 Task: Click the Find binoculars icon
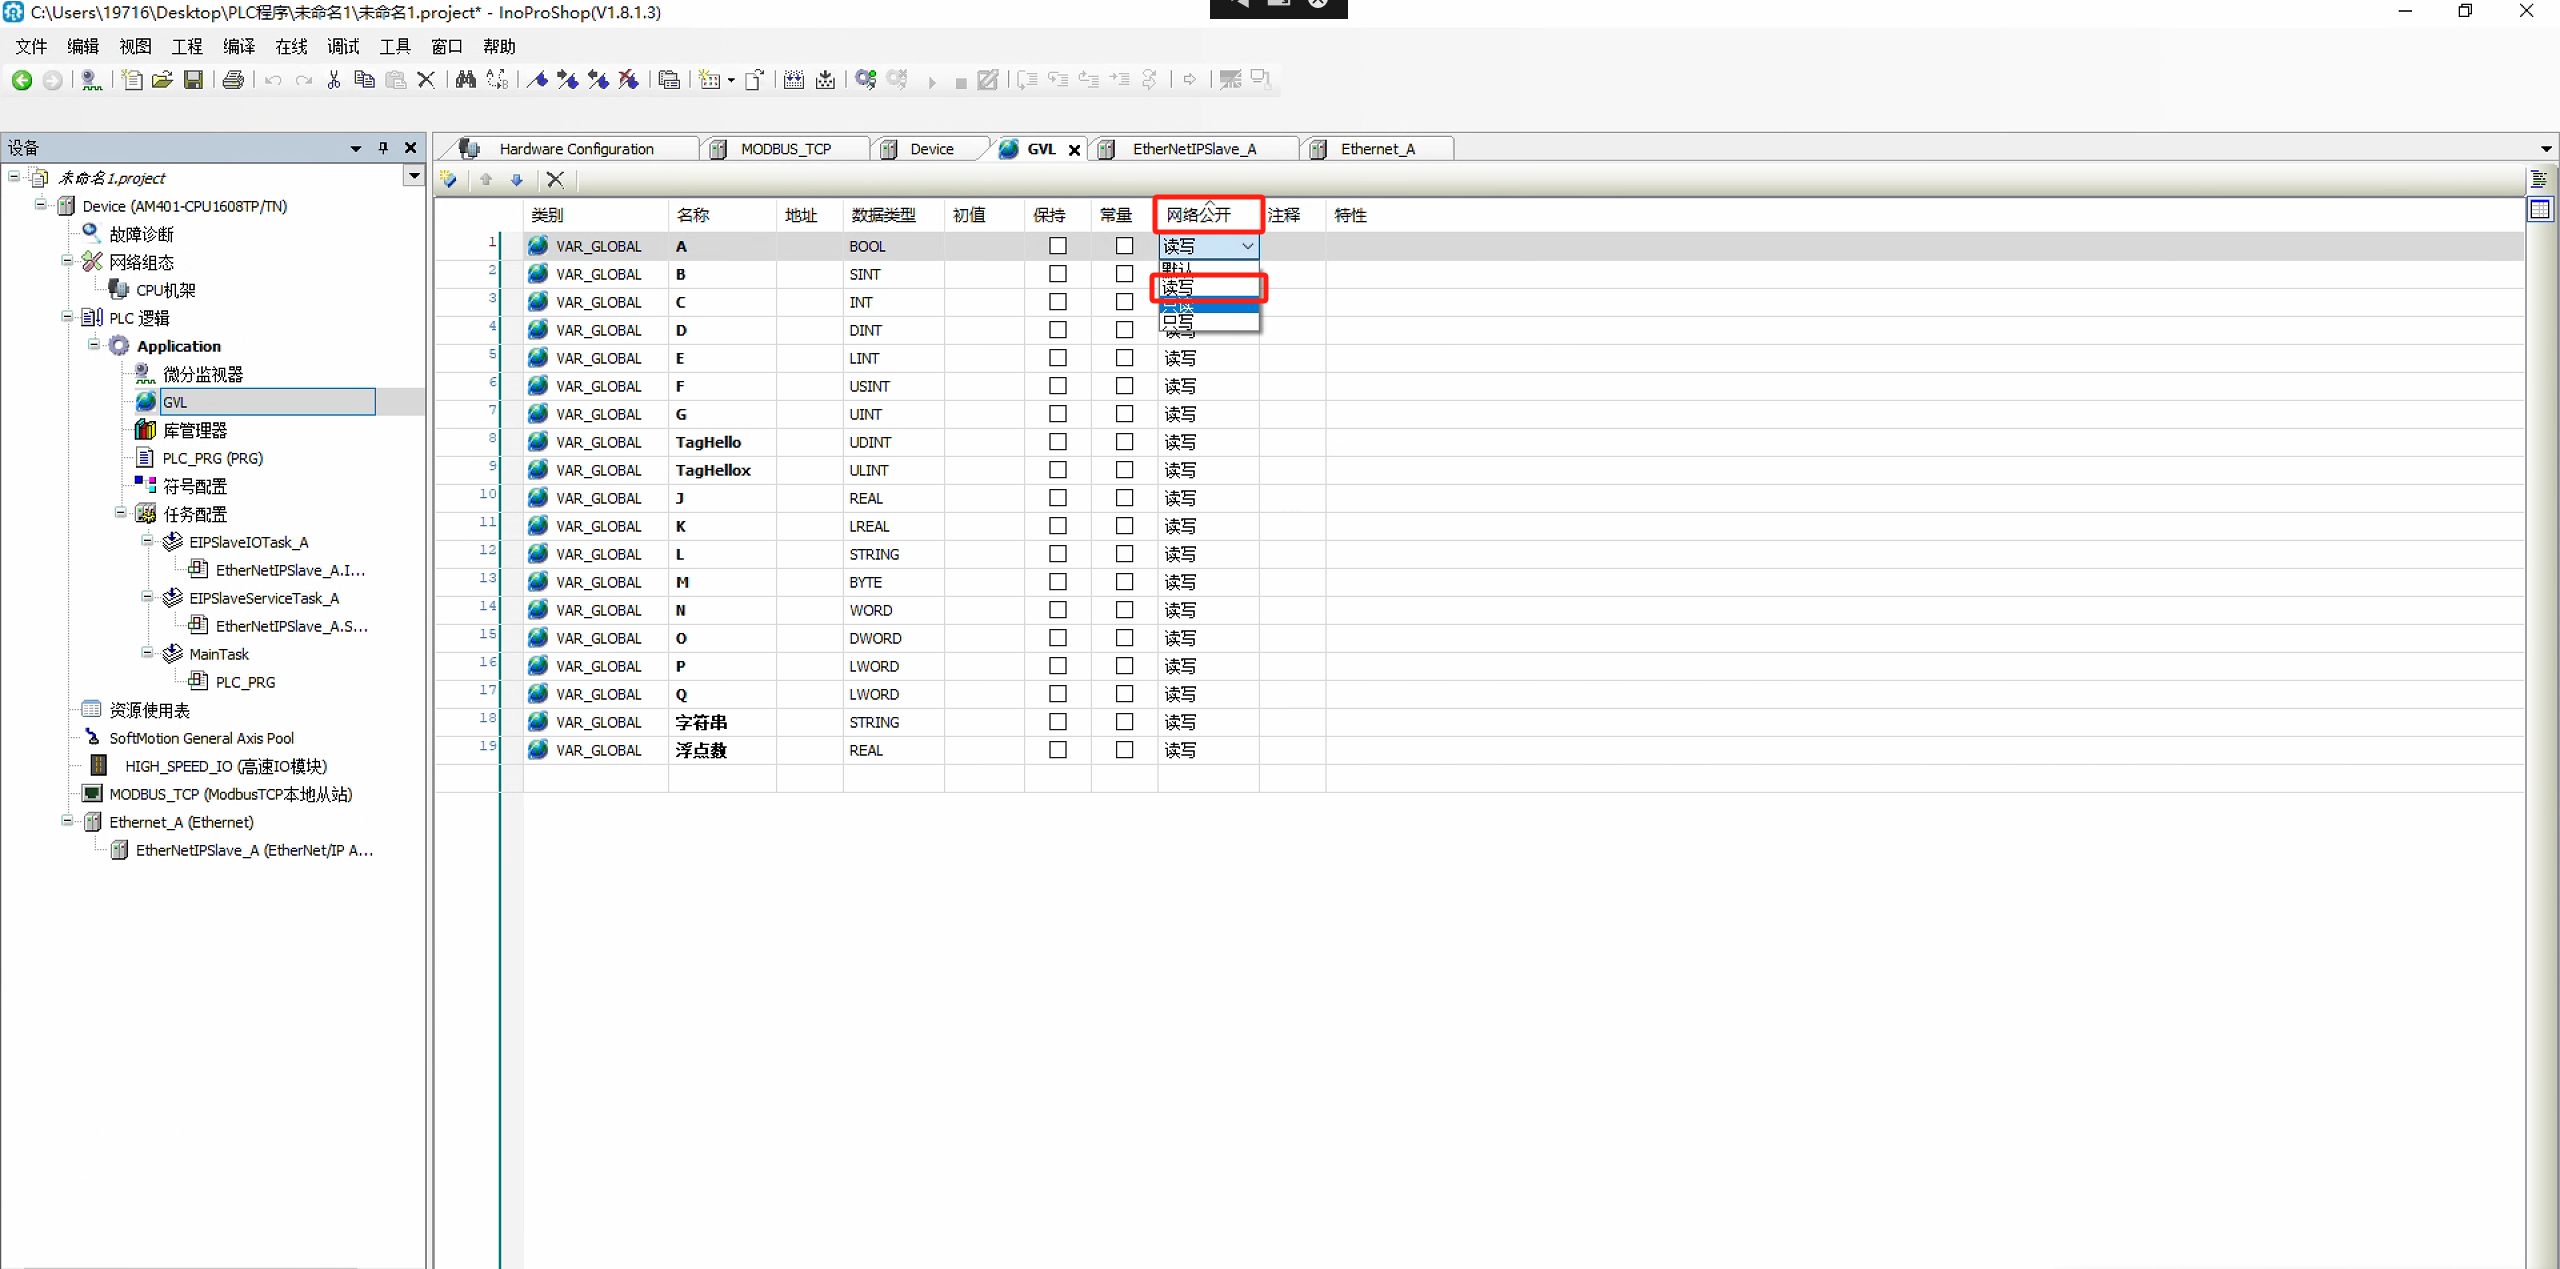[465, 80]
